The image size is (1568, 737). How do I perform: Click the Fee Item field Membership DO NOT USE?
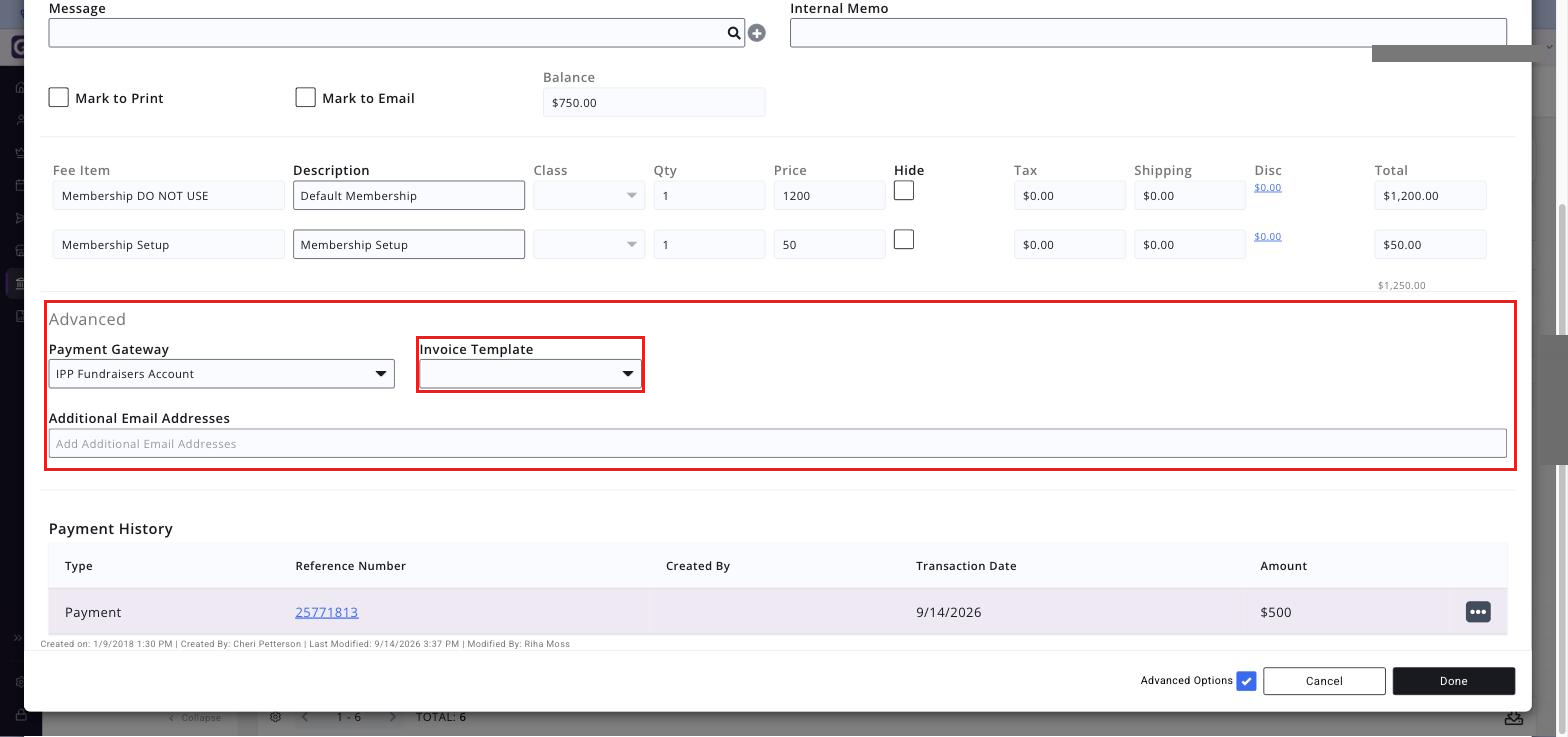(169, 195)
